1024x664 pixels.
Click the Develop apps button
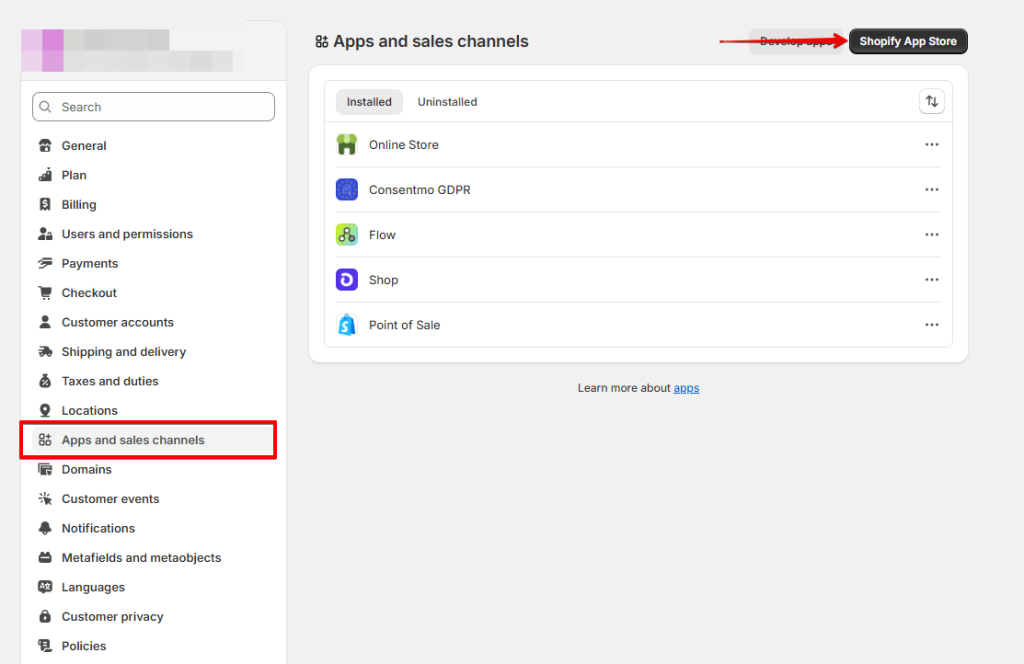[x=797, y=41]
